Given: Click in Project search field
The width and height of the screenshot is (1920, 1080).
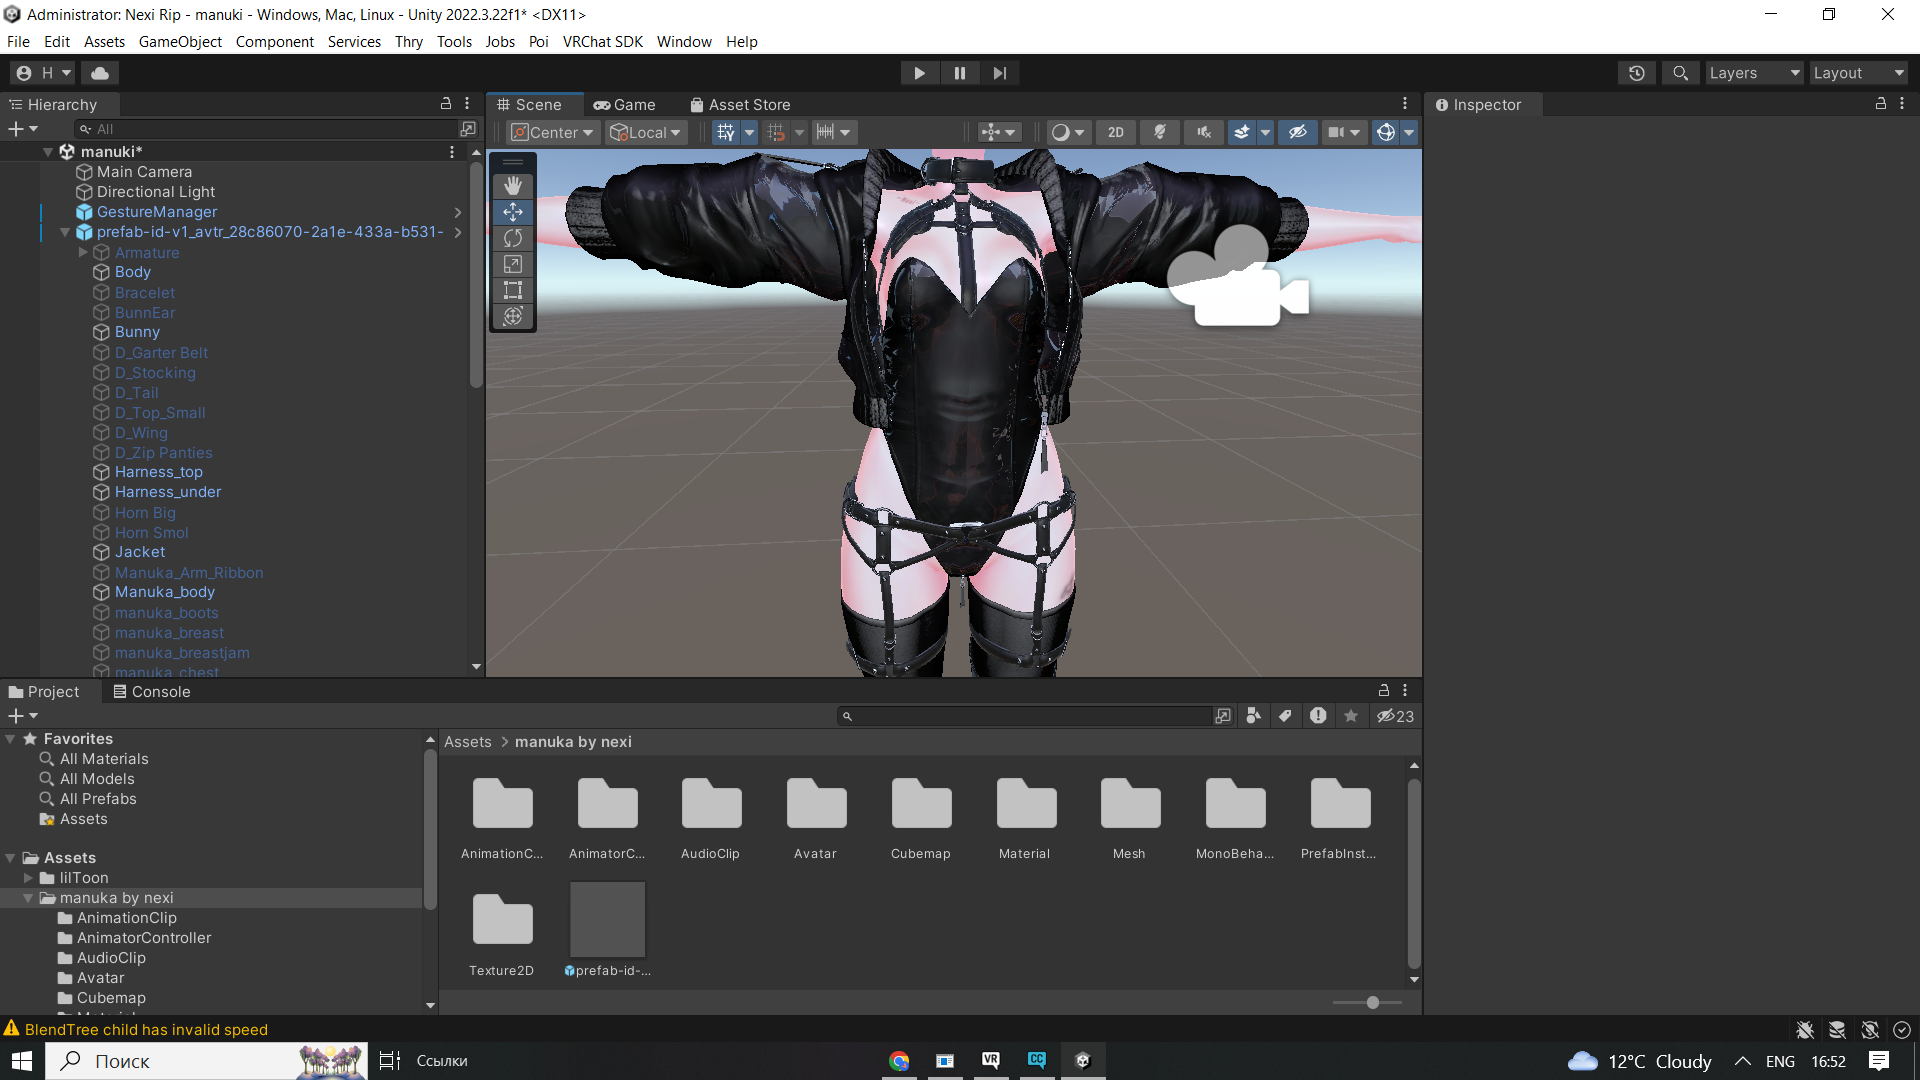Looking at the screenshot, I should point(1025,716).
